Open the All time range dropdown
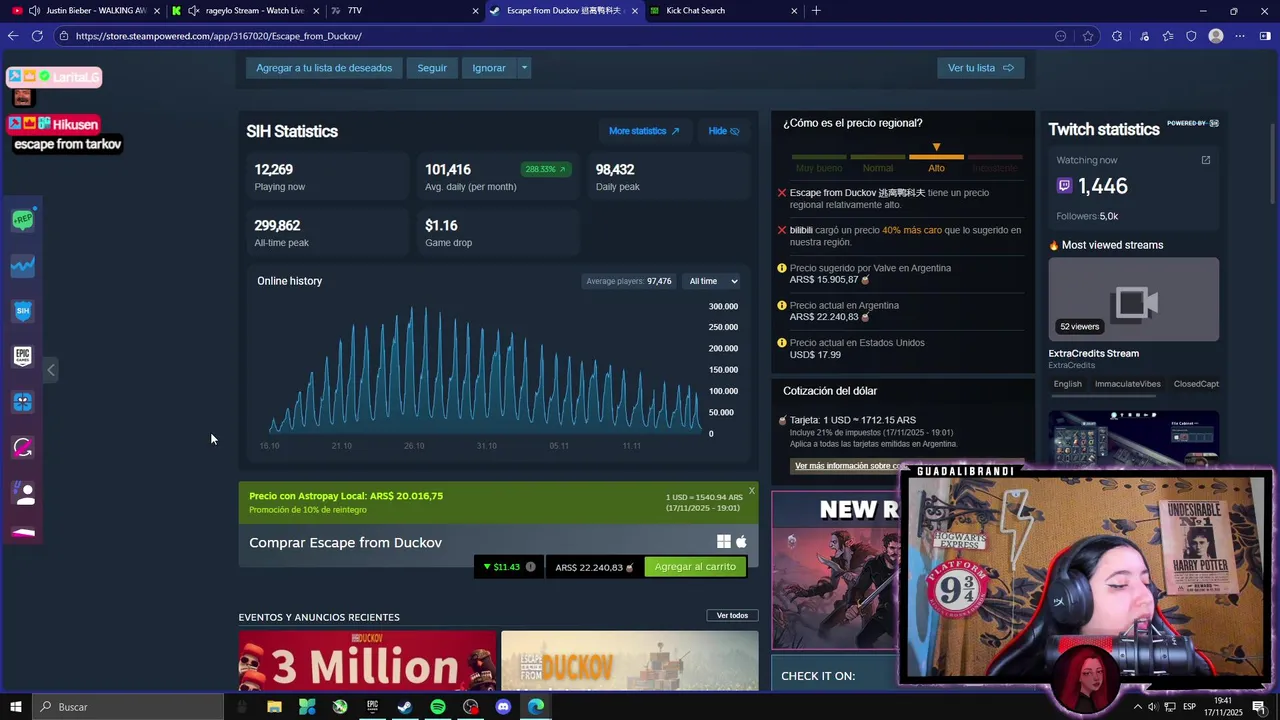This screenshot has width=1280, height=720. click(x=713, y=281)
